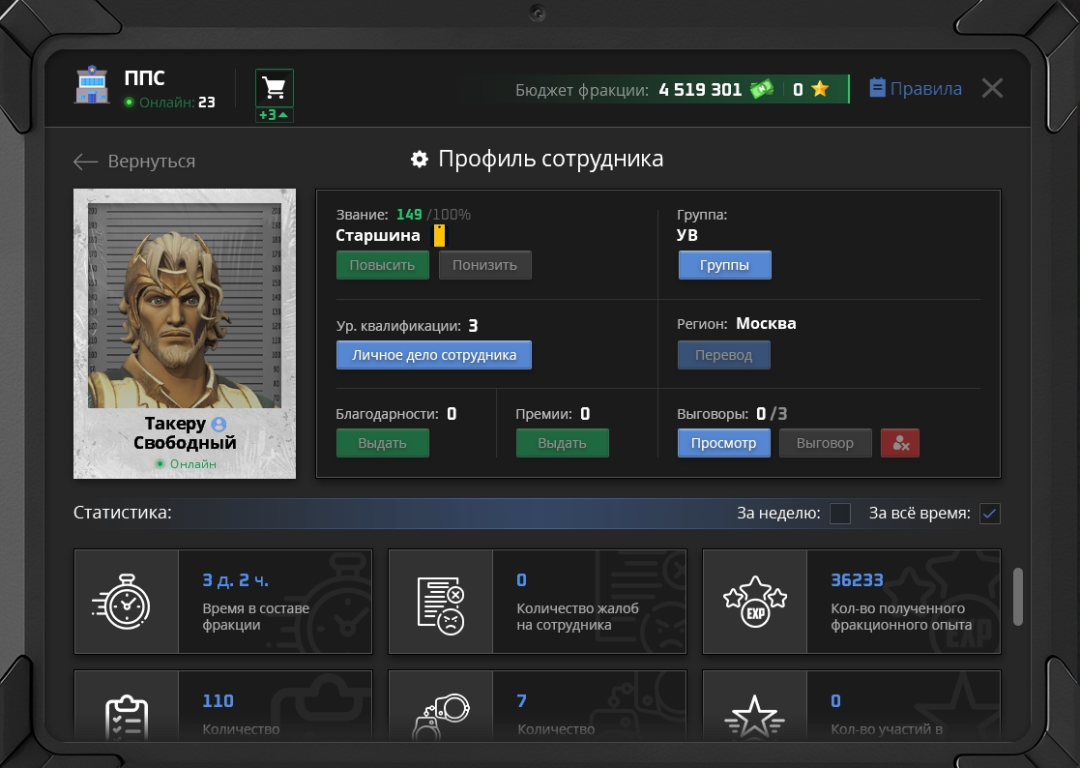1080x768 pixels.
Task: Close the faction tablet window
Action: (x=992, y=88)
